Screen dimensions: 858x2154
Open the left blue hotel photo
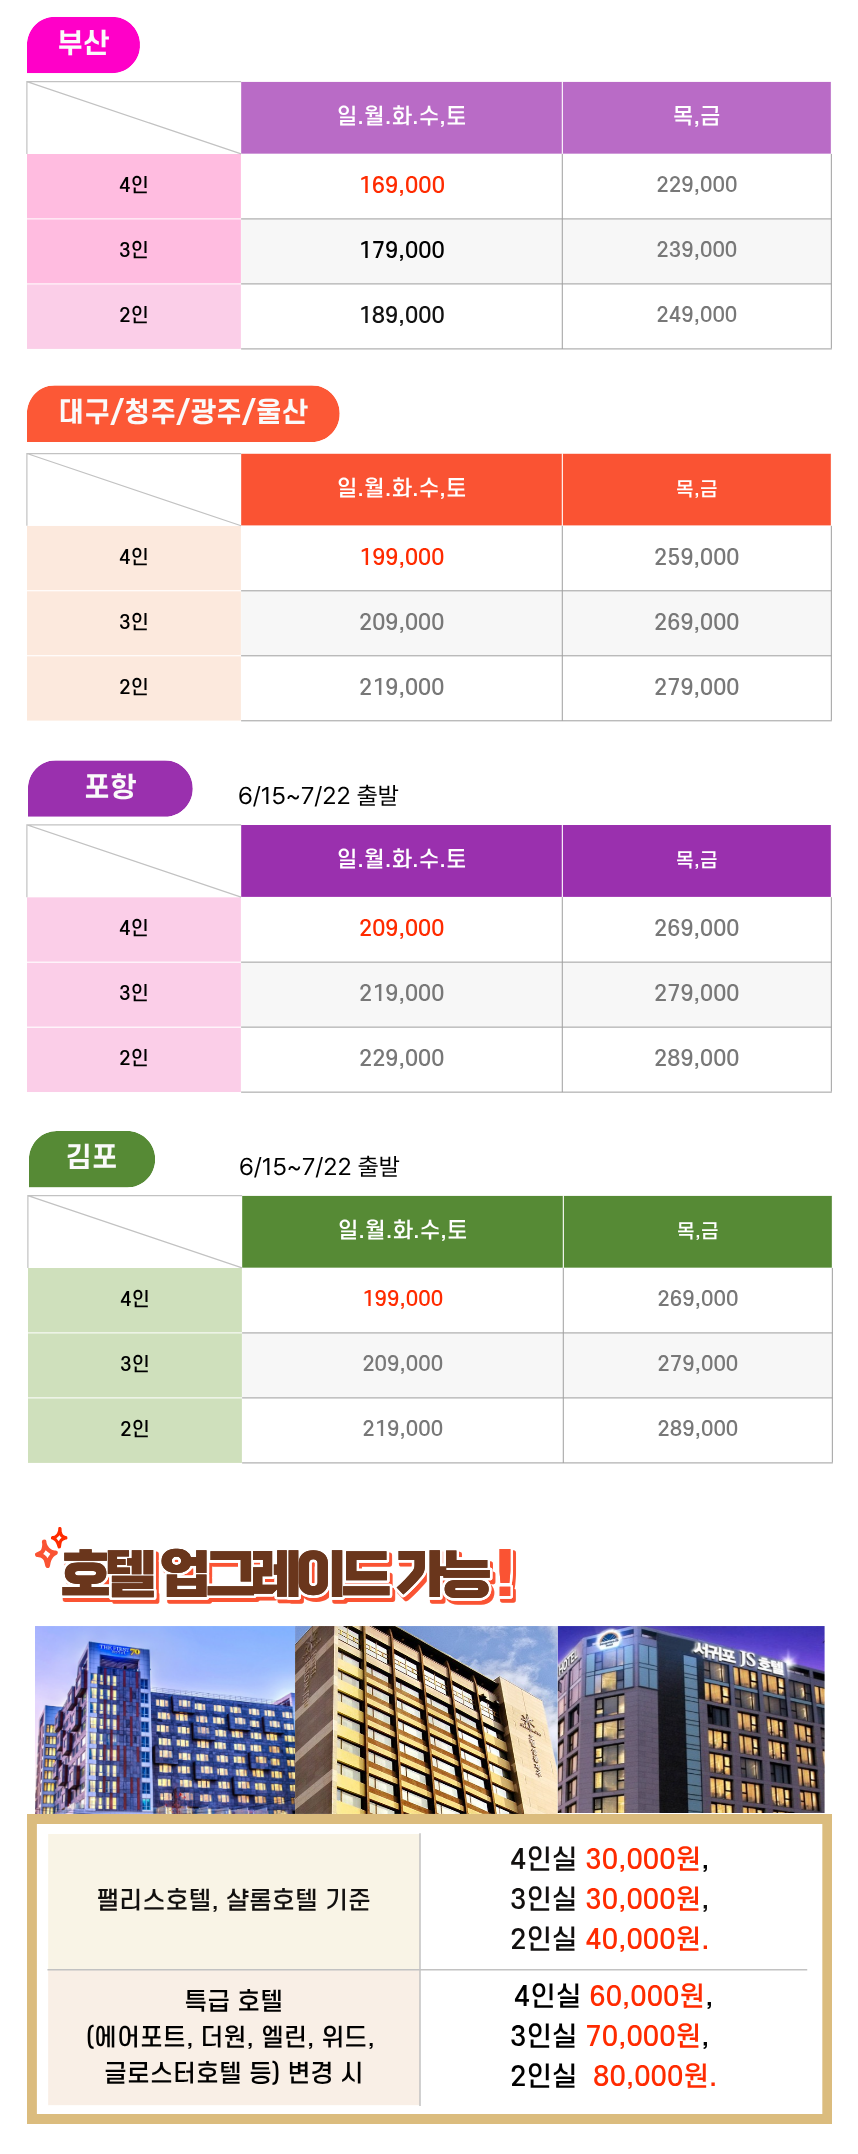point(165,1719)
